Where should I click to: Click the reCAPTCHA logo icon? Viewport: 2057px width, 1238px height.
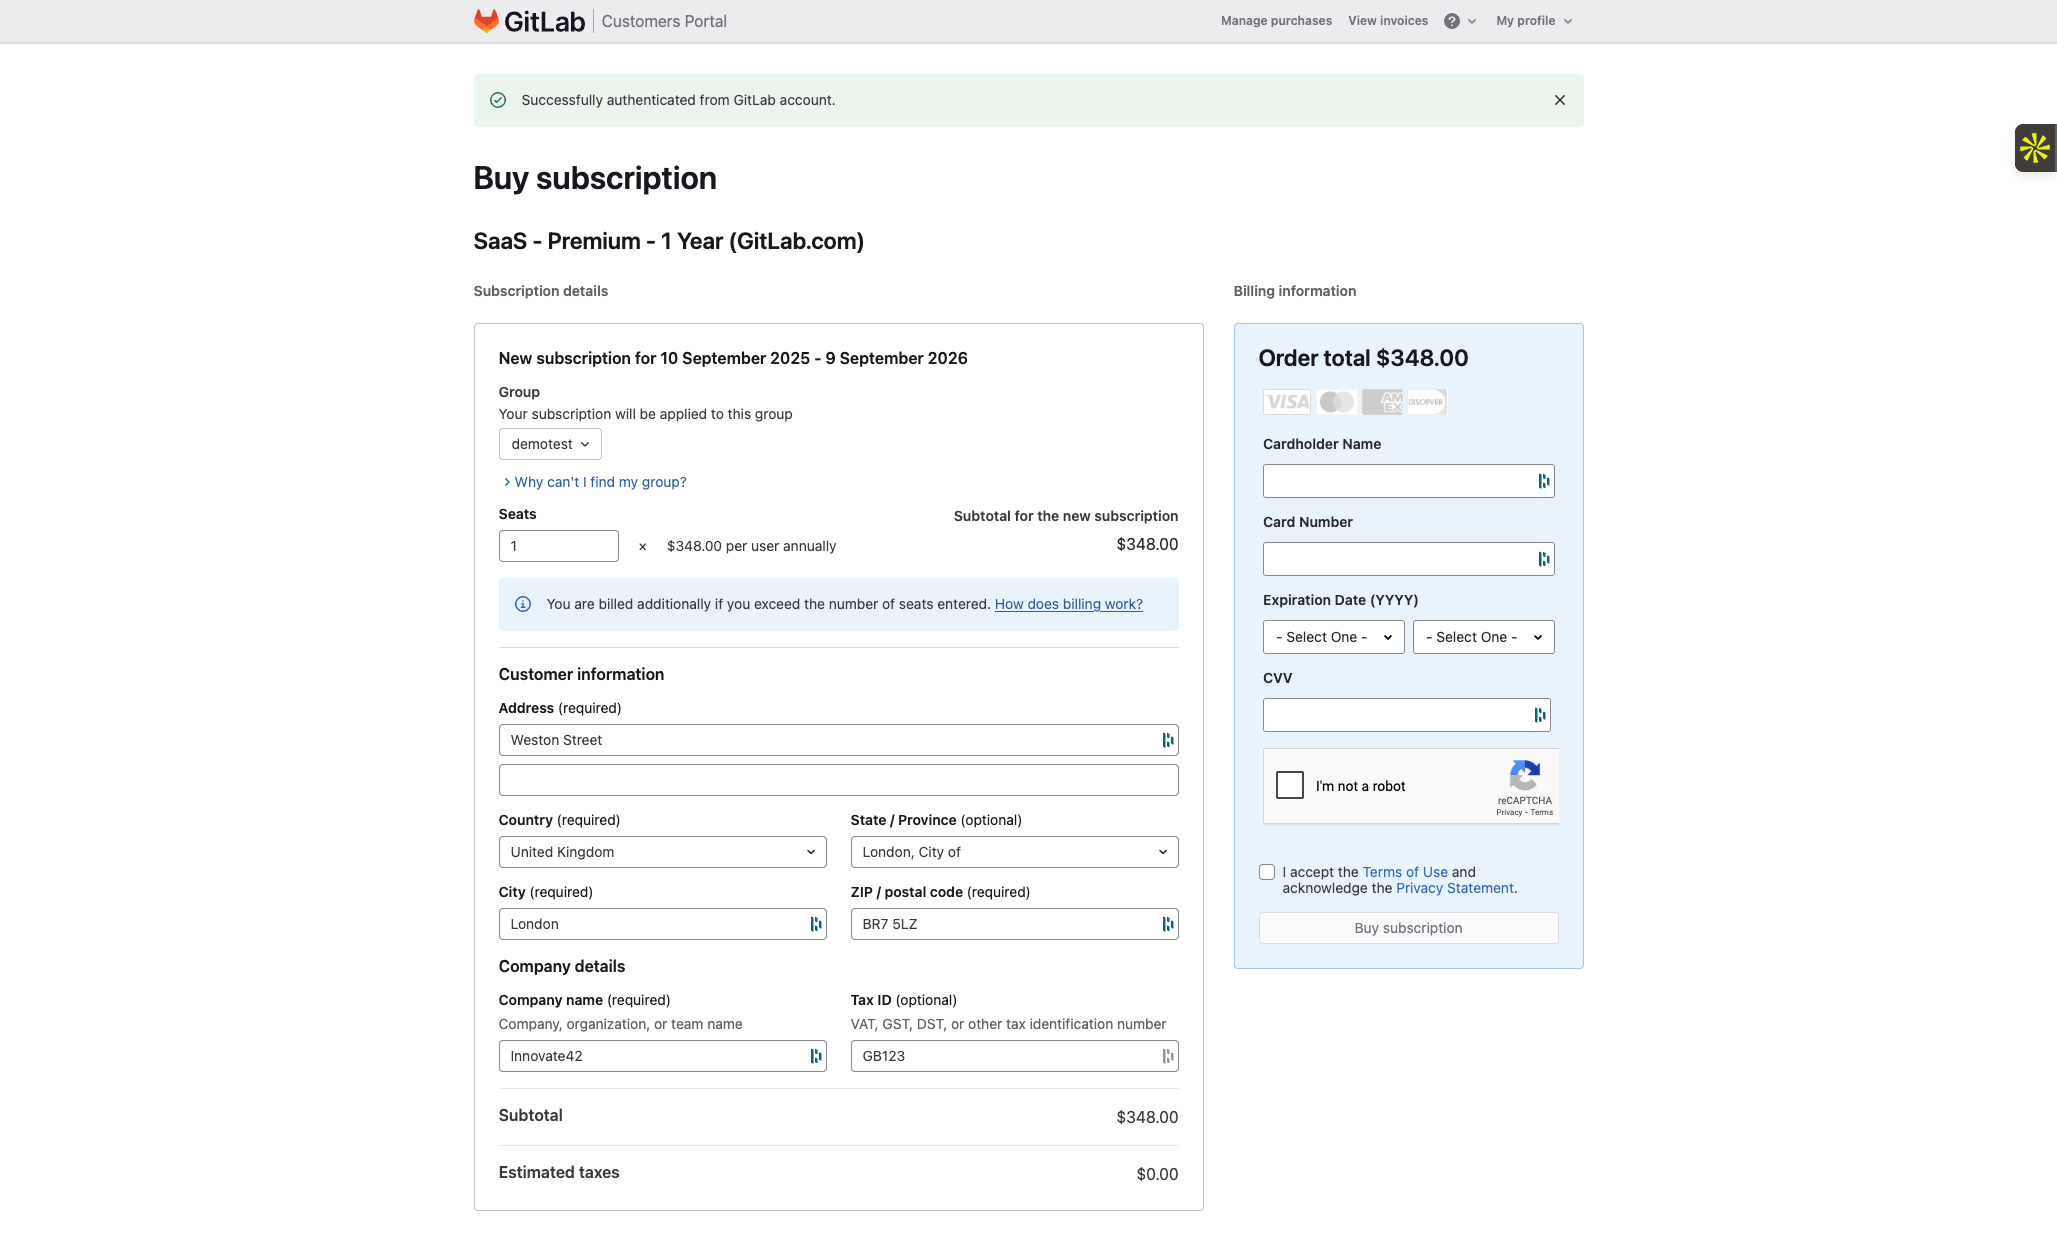pyautogui.click(x=1524, y=775)
